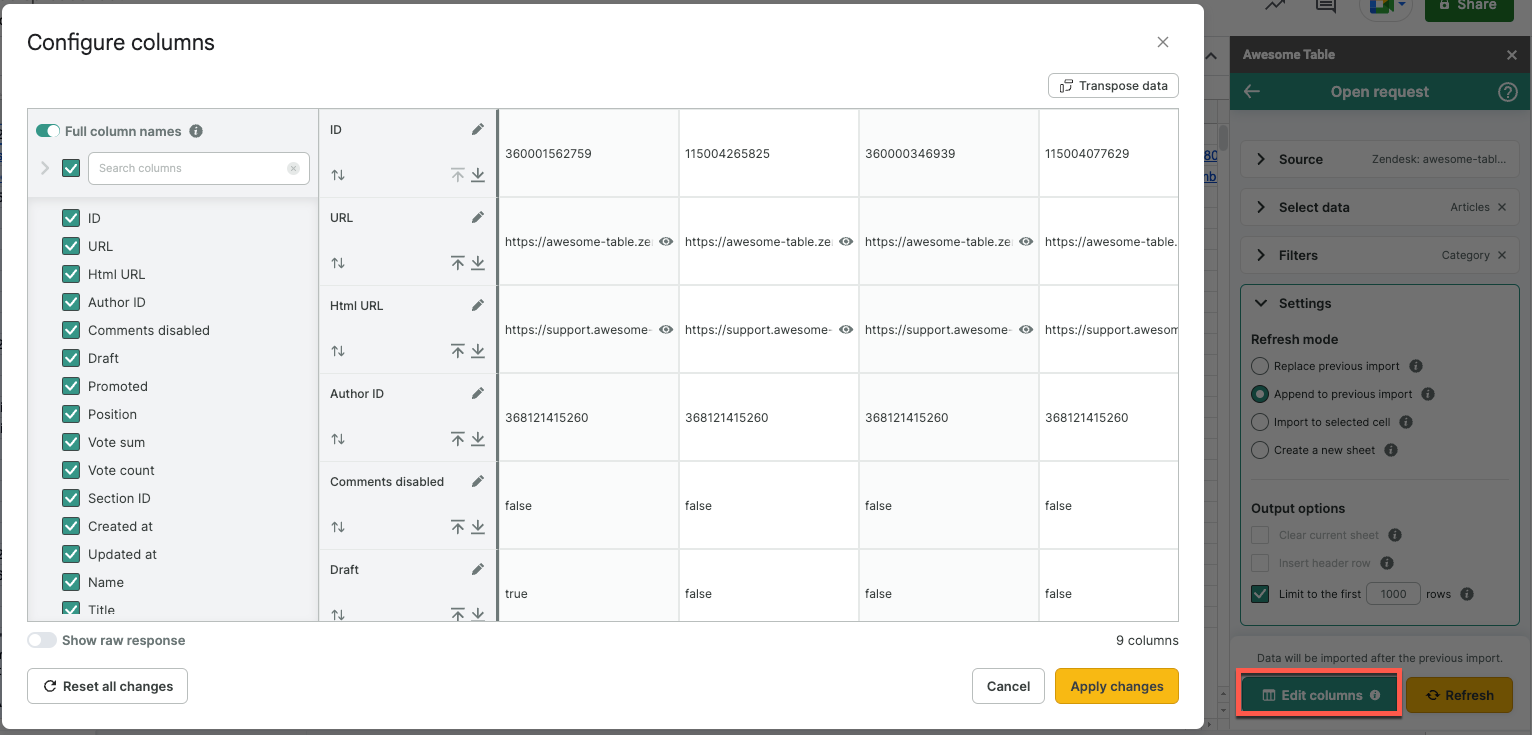Image resolution: width=1532 pixels, height=735 pixels.
Task: Move the URL column to the bottom
Action: (x=478, y=263)
